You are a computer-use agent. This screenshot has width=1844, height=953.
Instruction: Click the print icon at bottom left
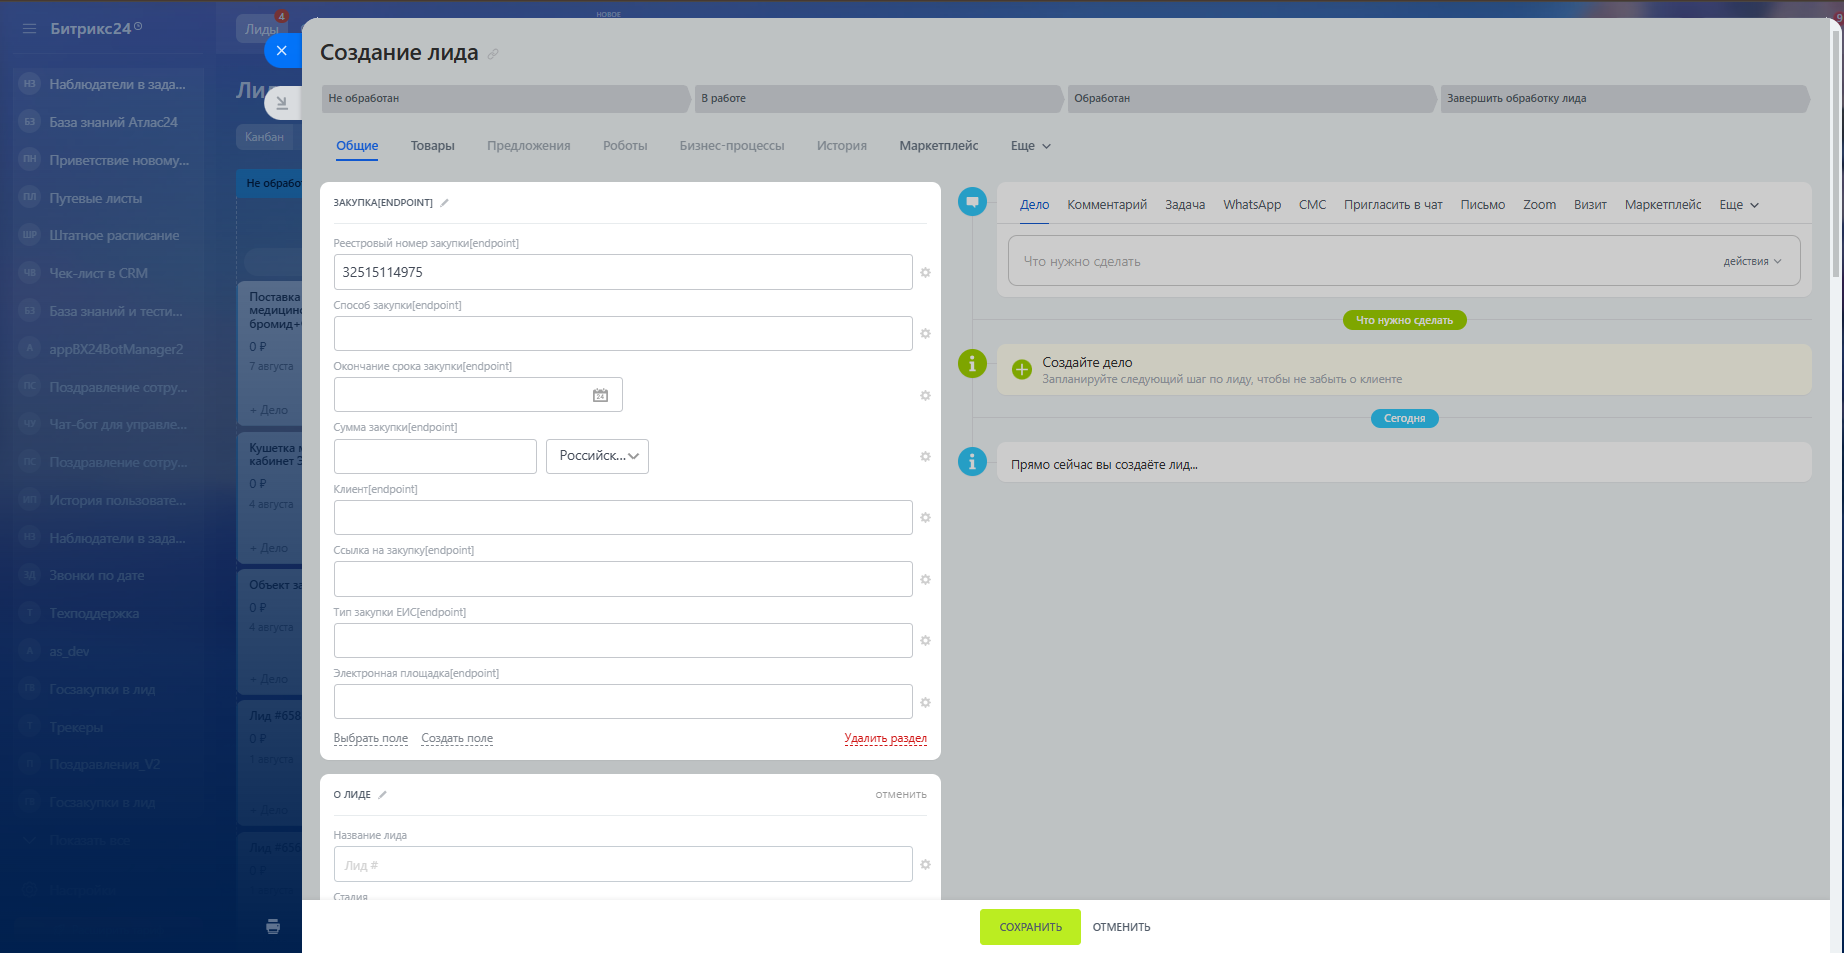273,926
